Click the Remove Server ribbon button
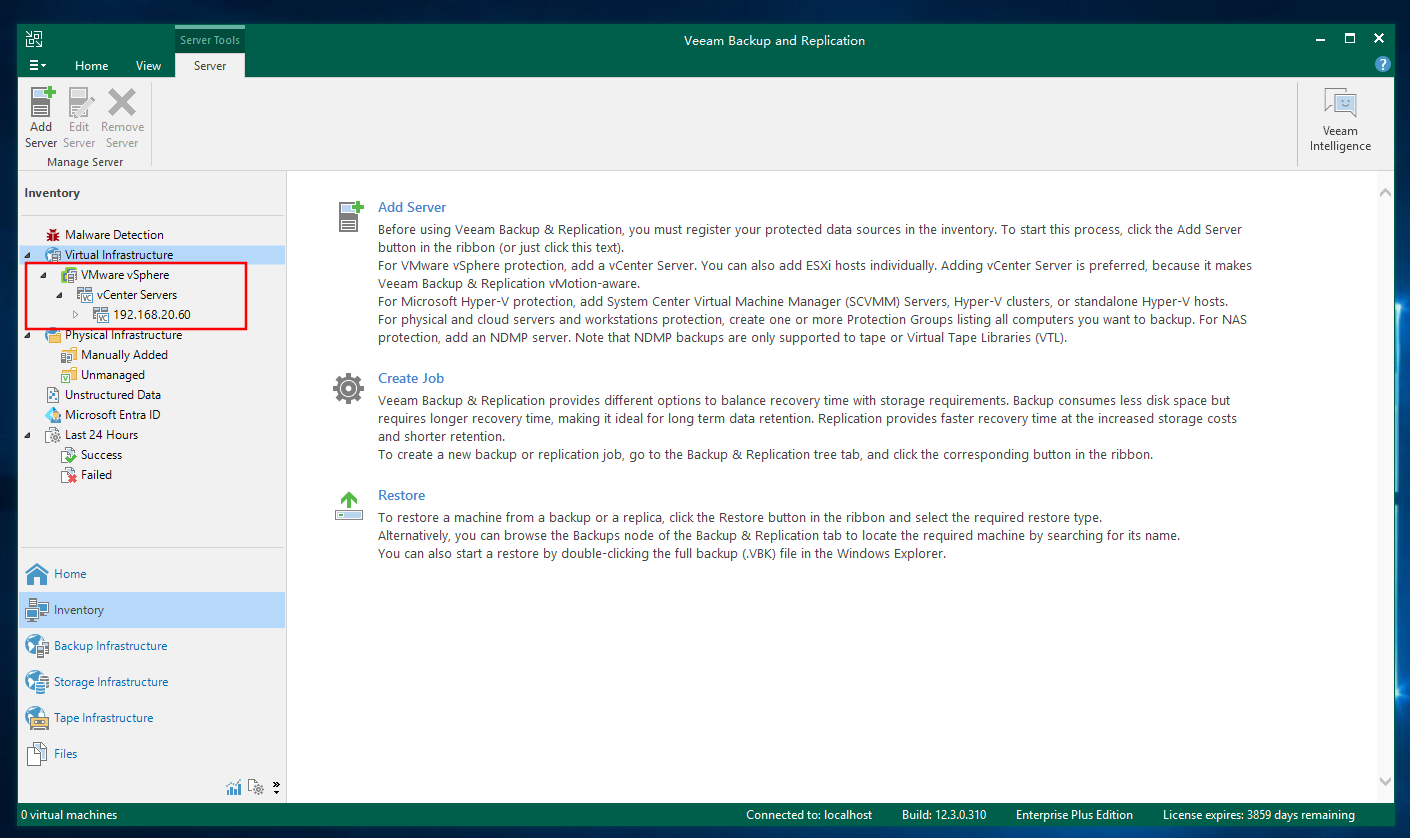The width and height of the screenshot is (1410, 838). coord(122,118)
